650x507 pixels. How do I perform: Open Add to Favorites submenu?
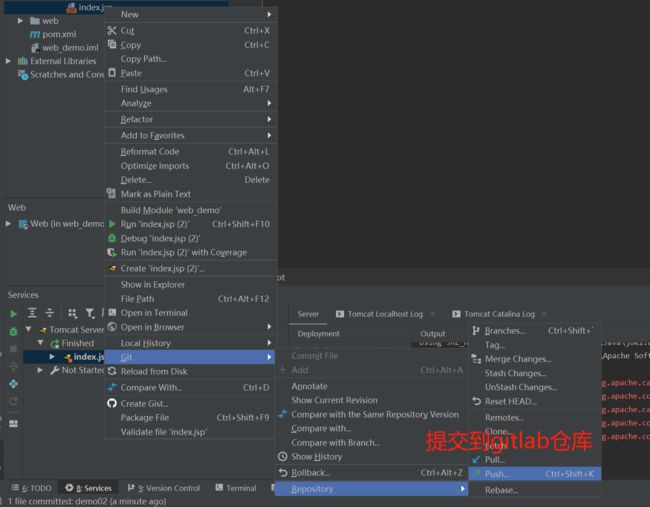point(191,135)
